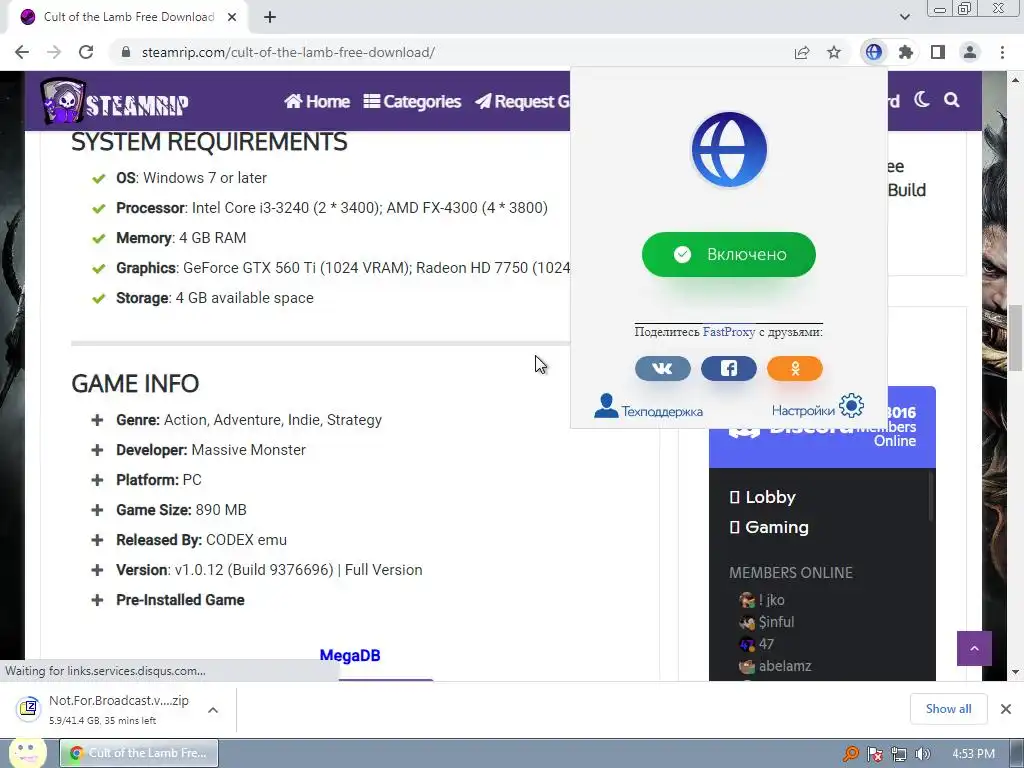Open the Extensions puzzle icon
This screenshot has height=768, width=1024.
click(x=905, y=52)
